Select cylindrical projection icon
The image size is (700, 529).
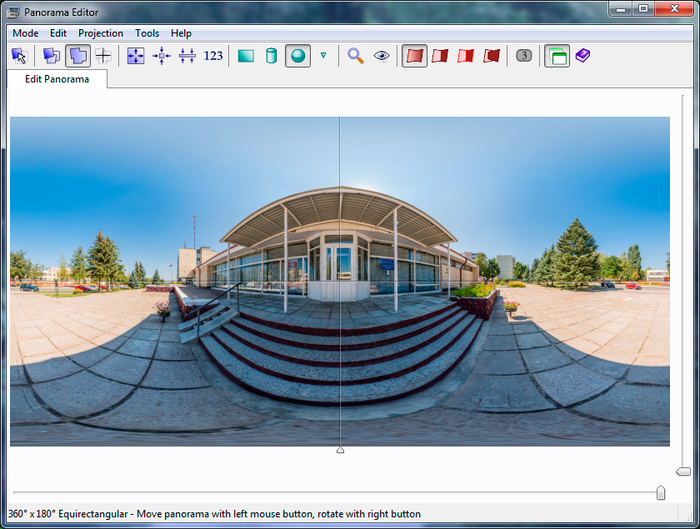271,56
